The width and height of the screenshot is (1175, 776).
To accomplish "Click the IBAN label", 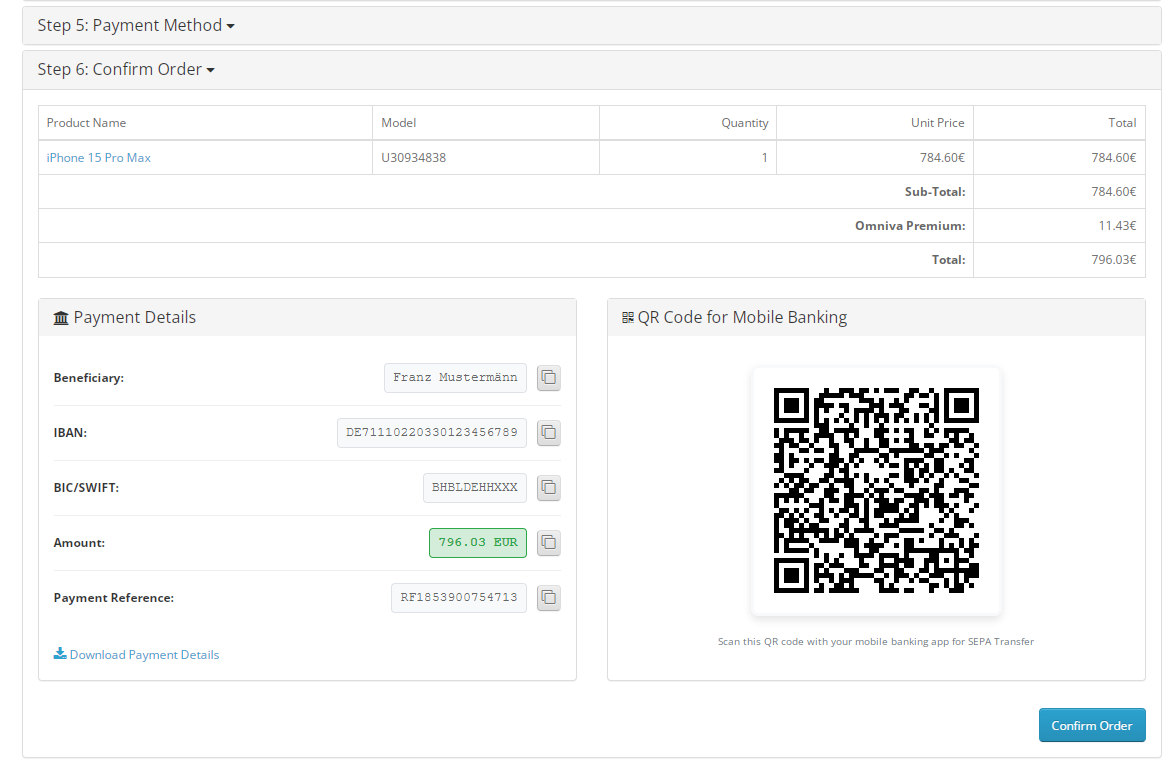I will click(70, 433).
